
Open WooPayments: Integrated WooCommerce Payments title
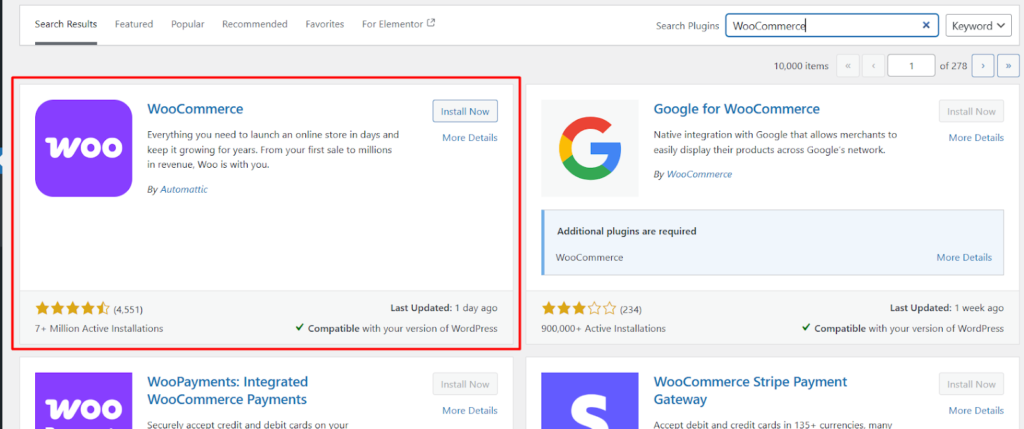[x=228, y=390]
